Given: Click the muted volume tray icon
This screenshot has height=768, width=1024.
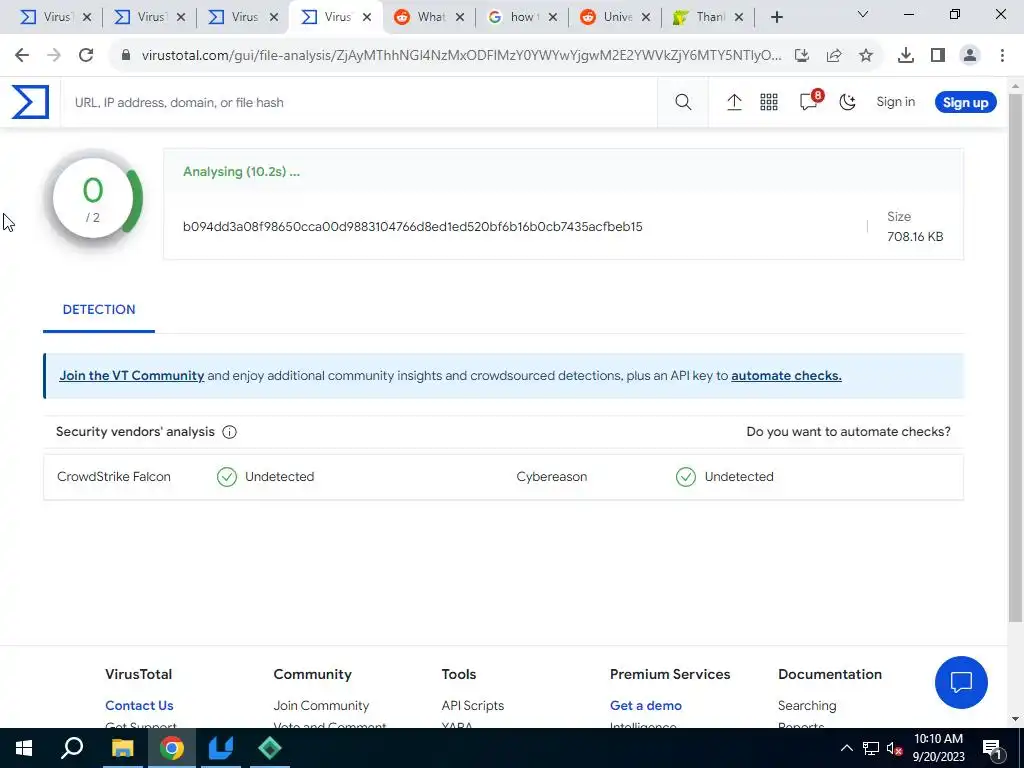Looking at the screenshot, I should point(893,748).
